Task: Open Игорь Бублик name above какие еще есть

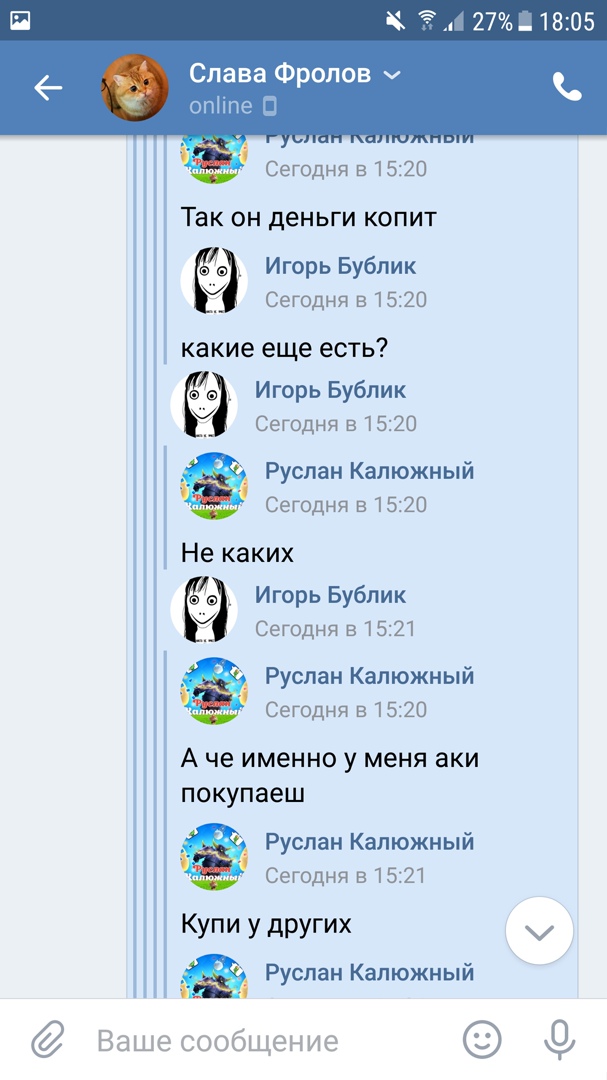Action: [340, 266]
